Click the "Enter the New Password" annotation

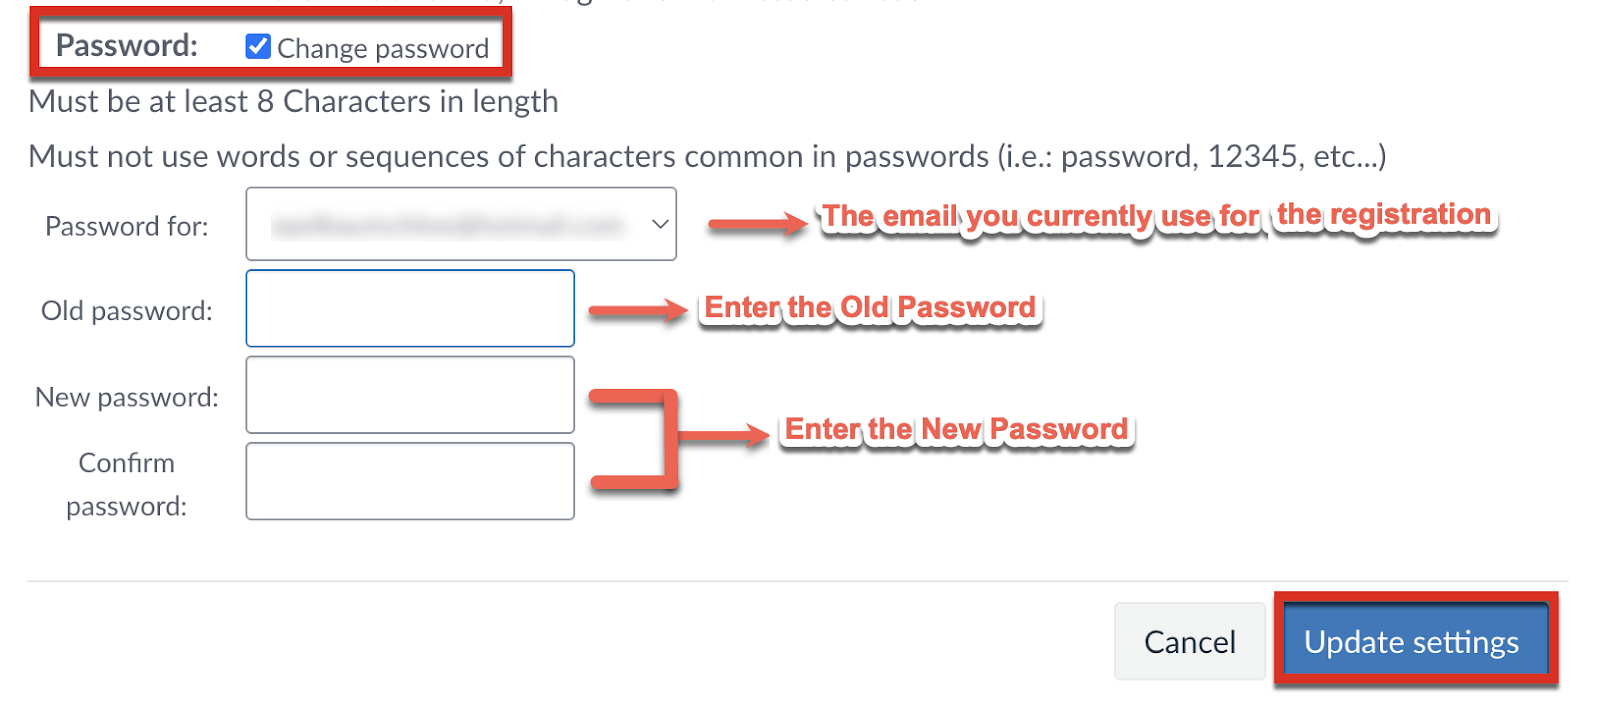point(956,430)
